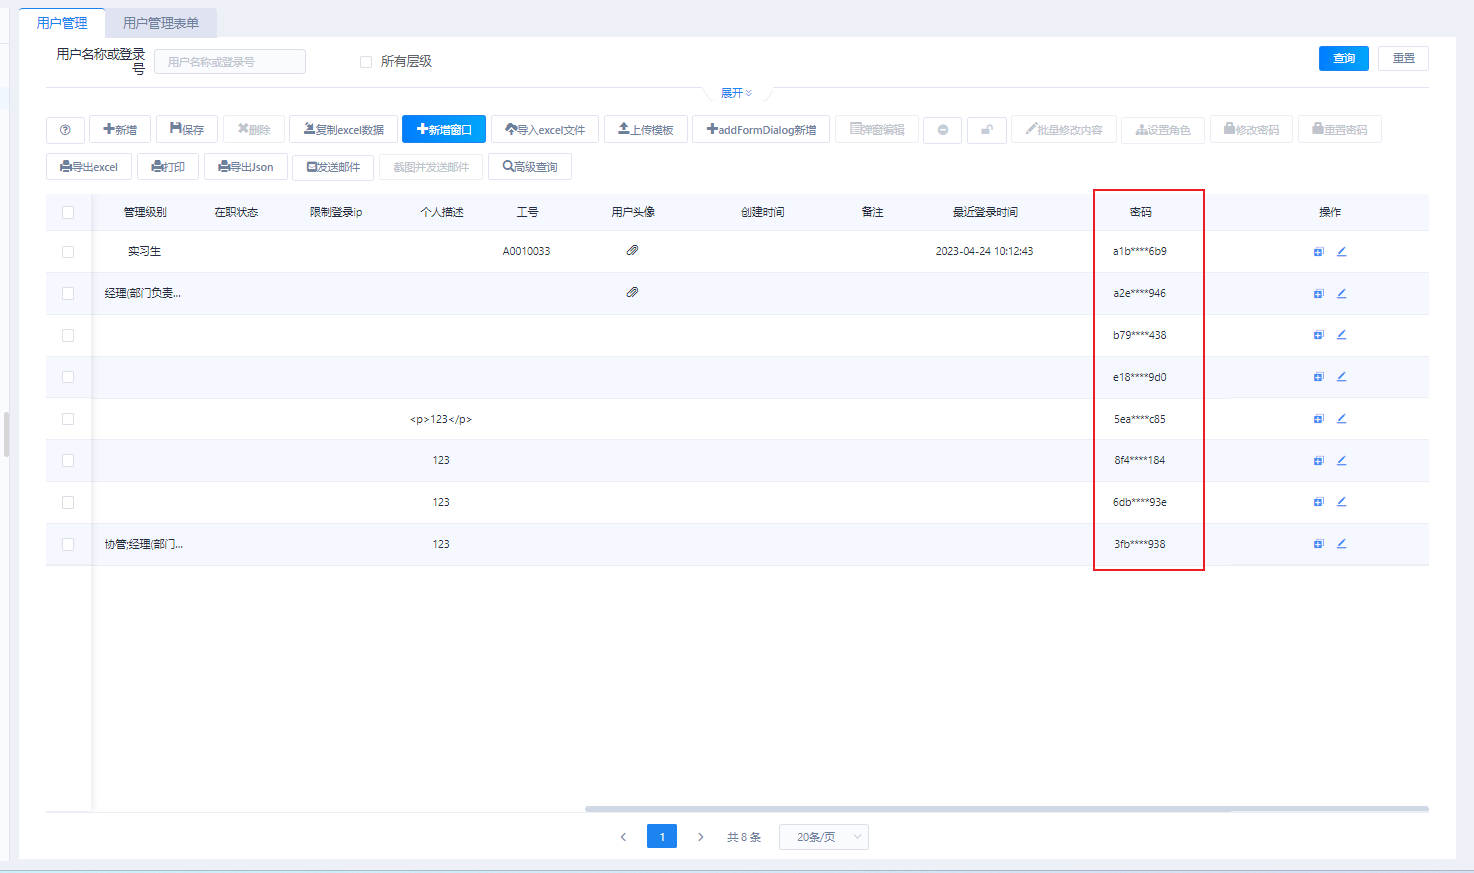1474x873 pixels.
Task: Click edit pencil icon for row a1b****6b9
Action: coord(1342,251)
